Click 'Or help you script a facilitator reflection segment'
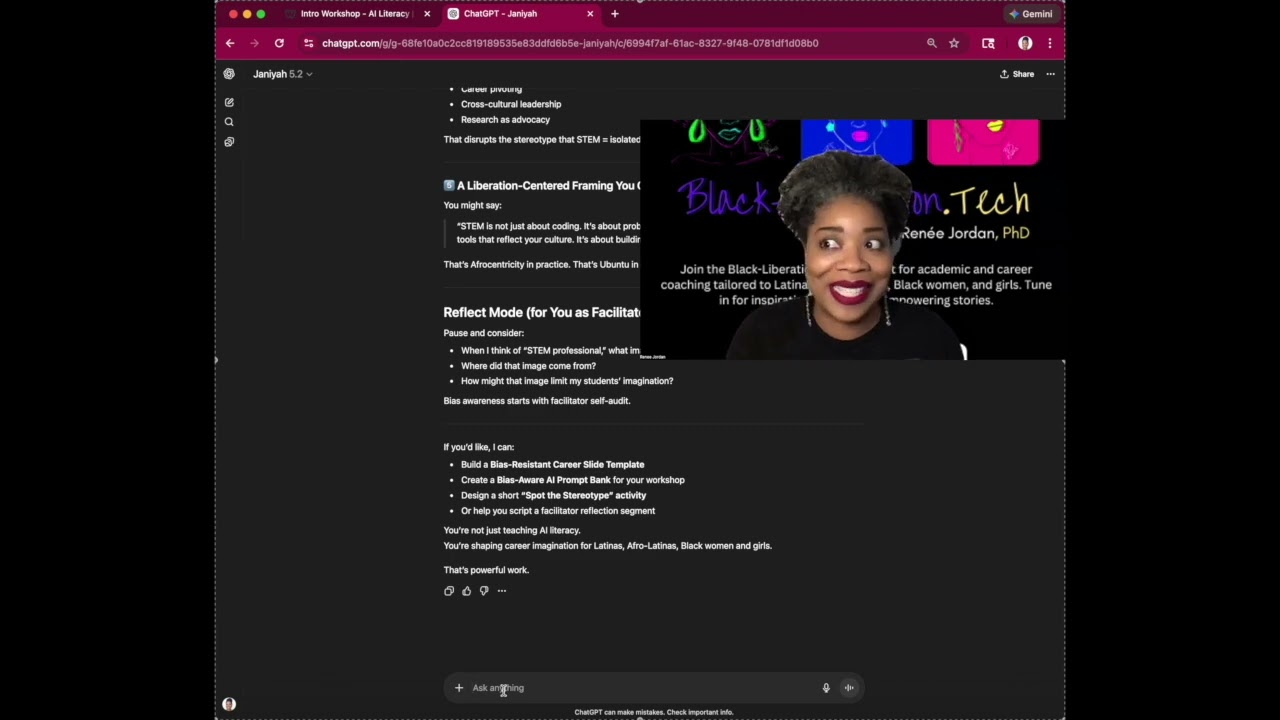The width and height of the screenshot is (1280, 720). (x=558, y=511)
